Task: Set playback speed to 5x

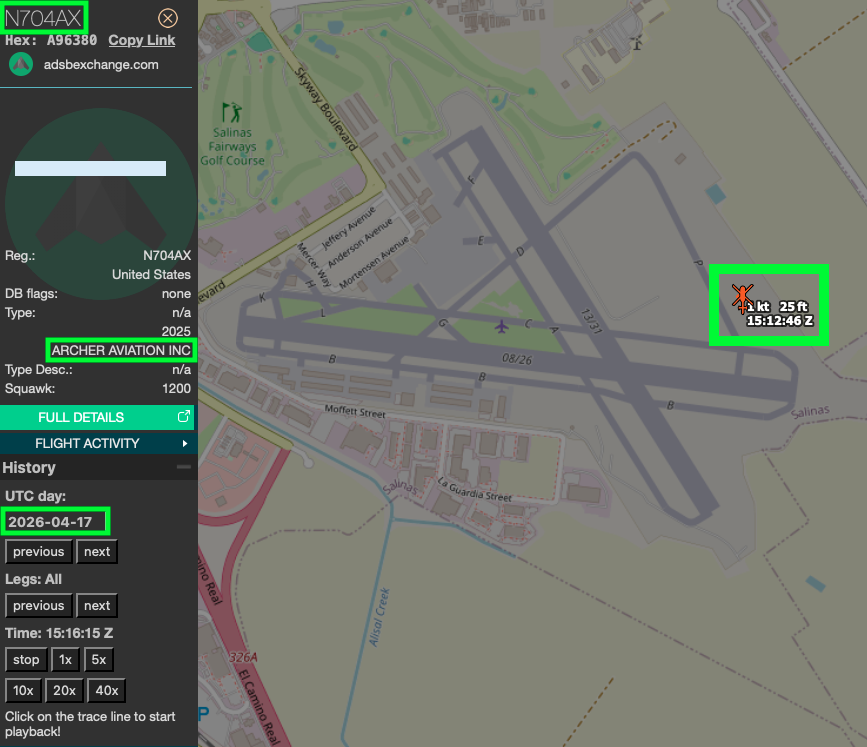Action: tap(98, 660)
